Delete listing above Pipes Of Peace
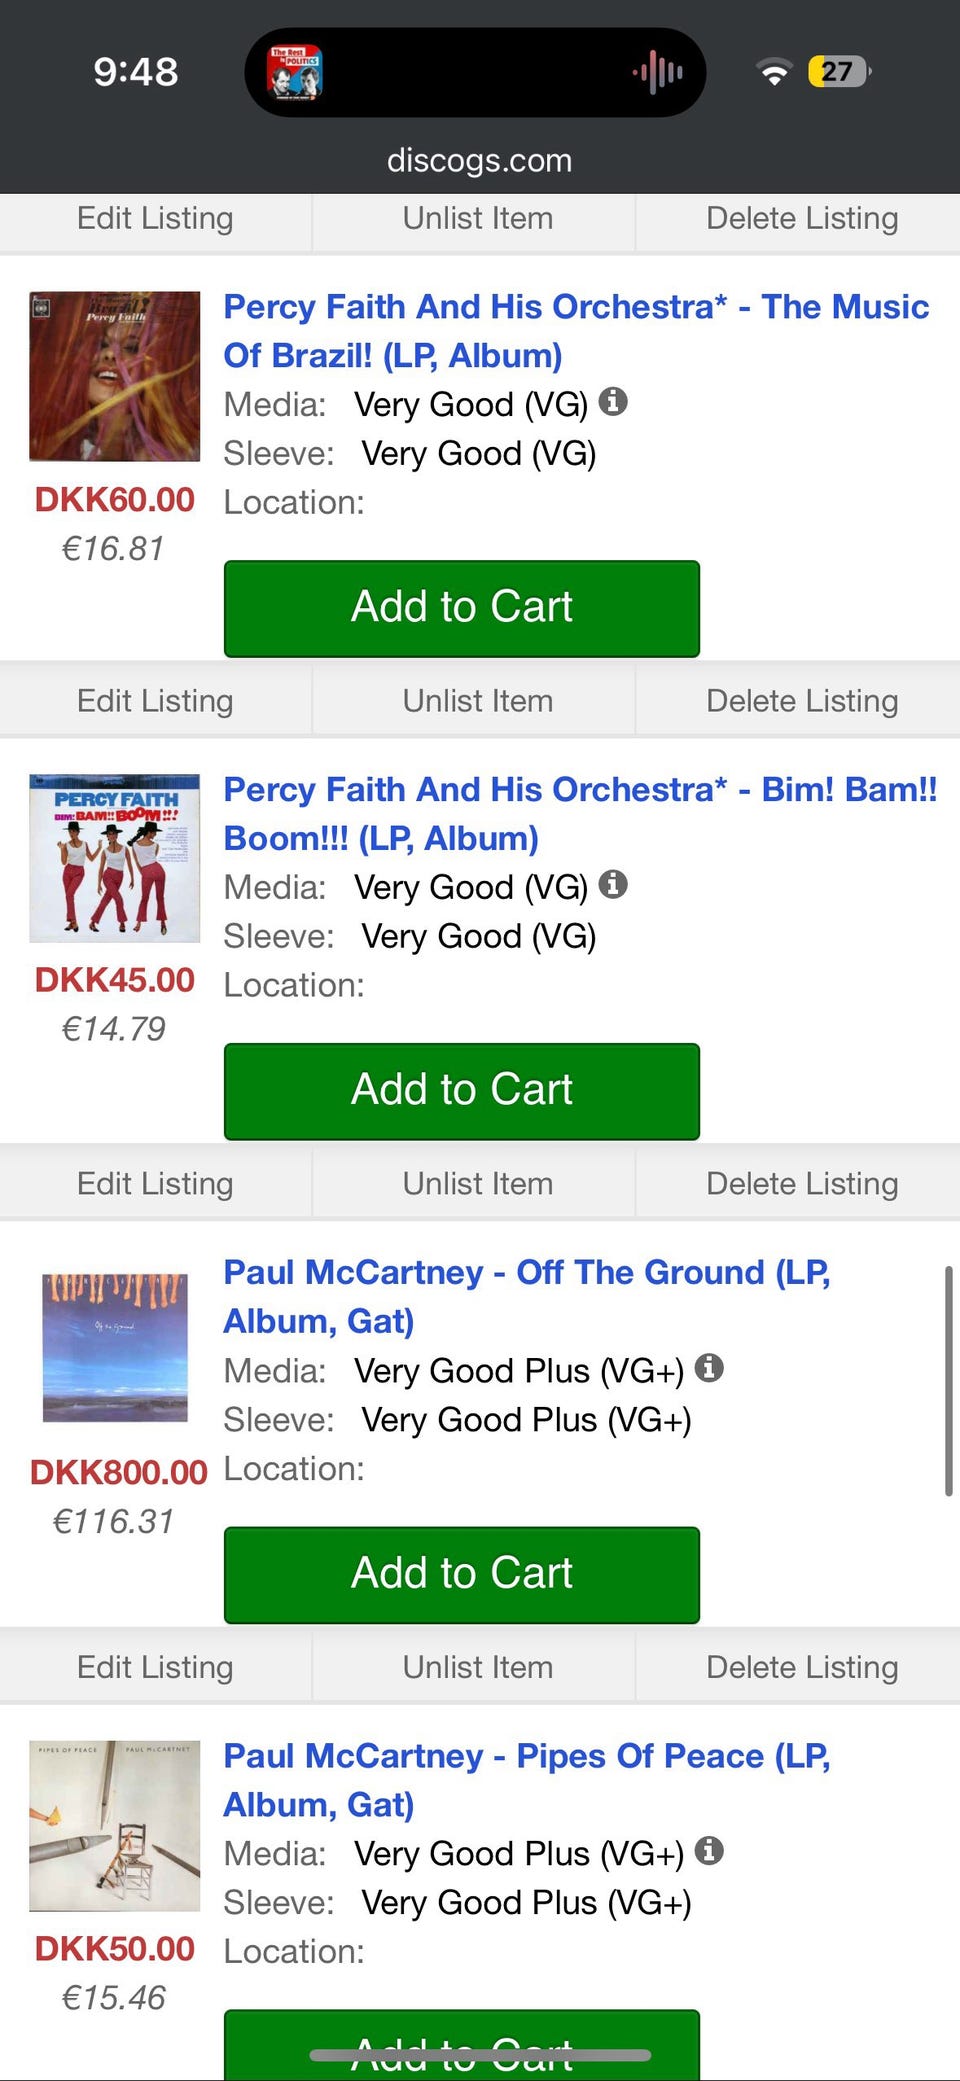This screenshot has height=2081, width=960. [x=802, y=1667]
